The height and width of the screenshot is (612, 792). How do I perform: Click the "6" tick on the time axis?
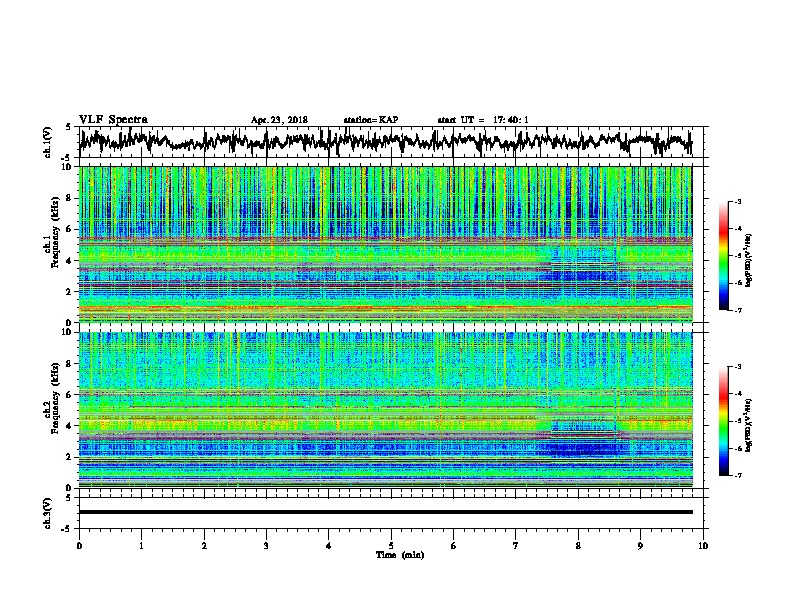tap(454, 546)
